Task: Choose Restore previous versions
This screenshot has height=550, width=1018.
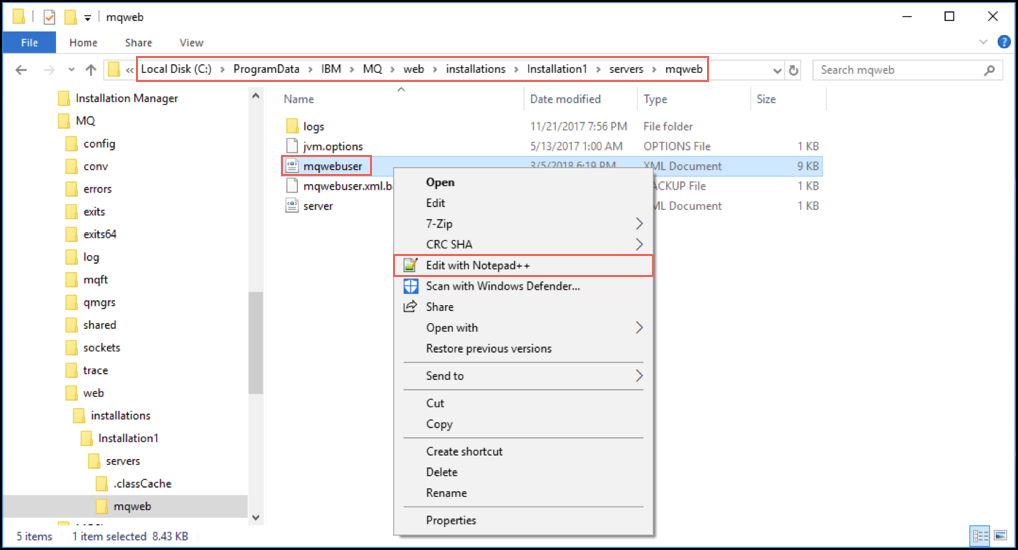Action: tap(523, 349)
